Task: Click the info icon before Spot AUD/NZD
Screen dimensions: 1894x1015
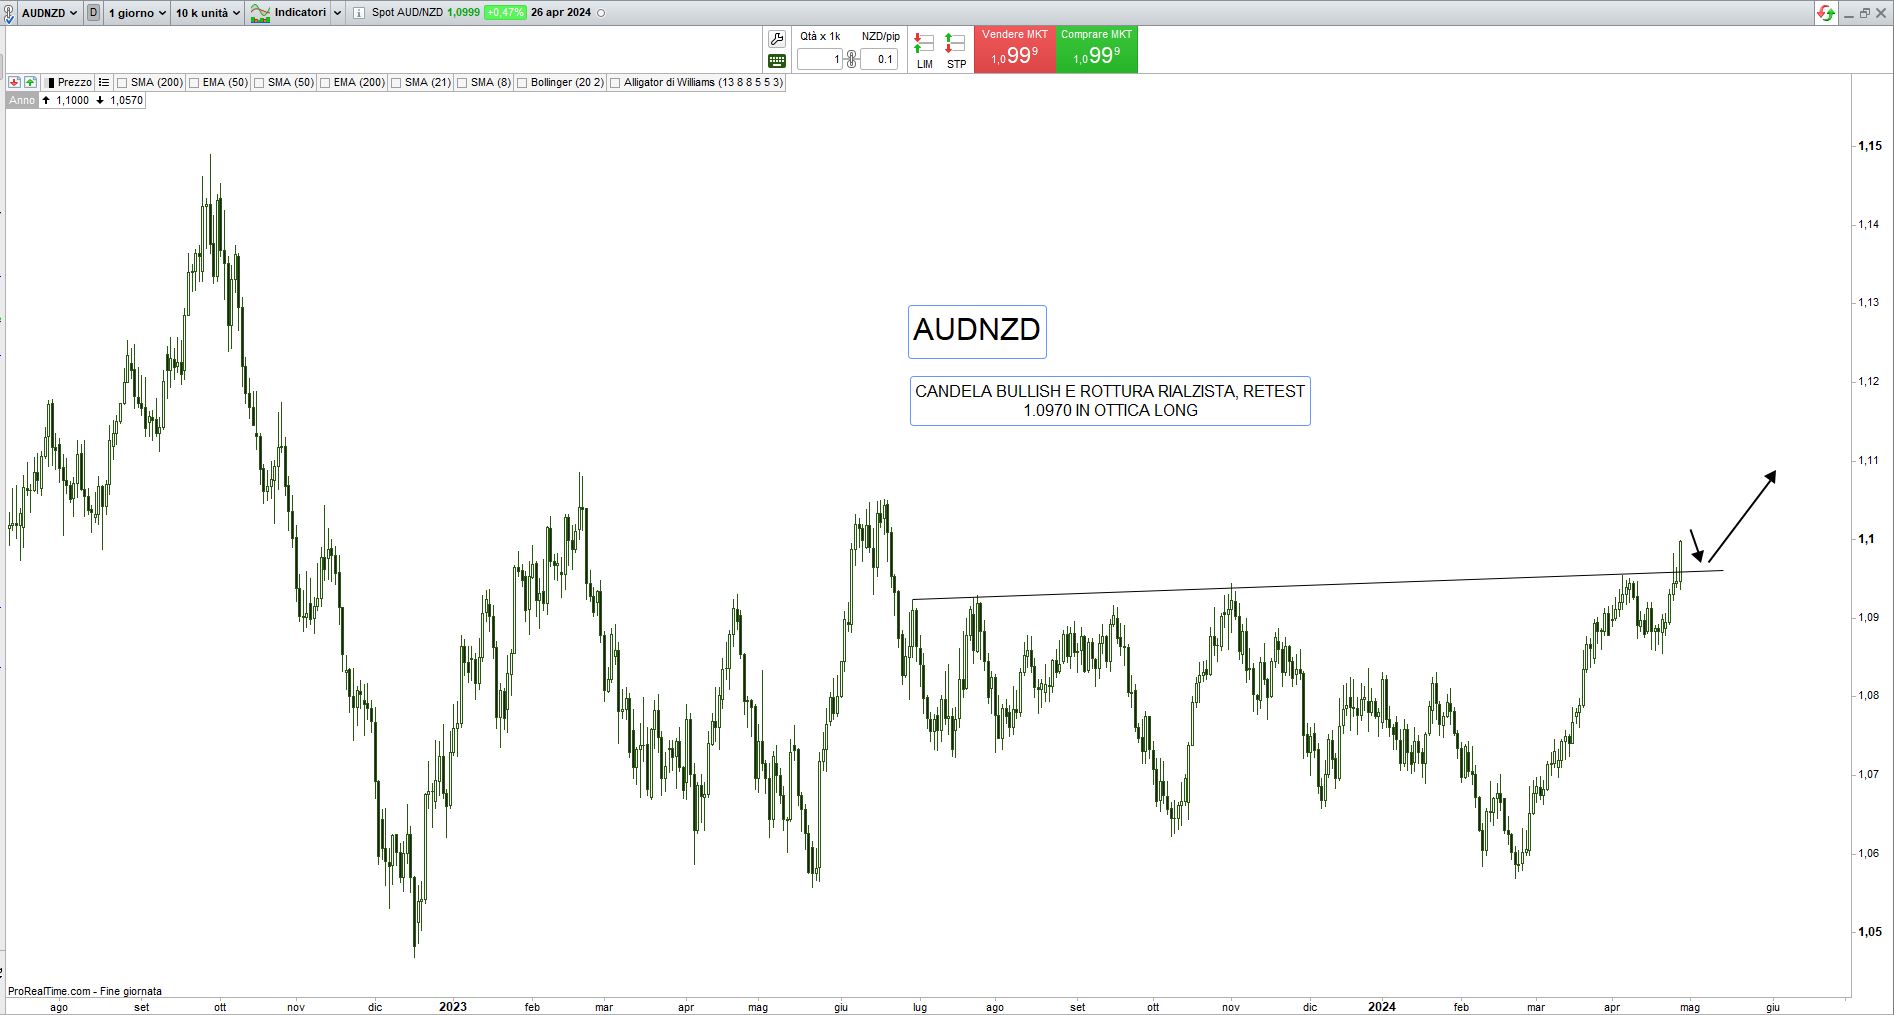Action: pos(359,13)
